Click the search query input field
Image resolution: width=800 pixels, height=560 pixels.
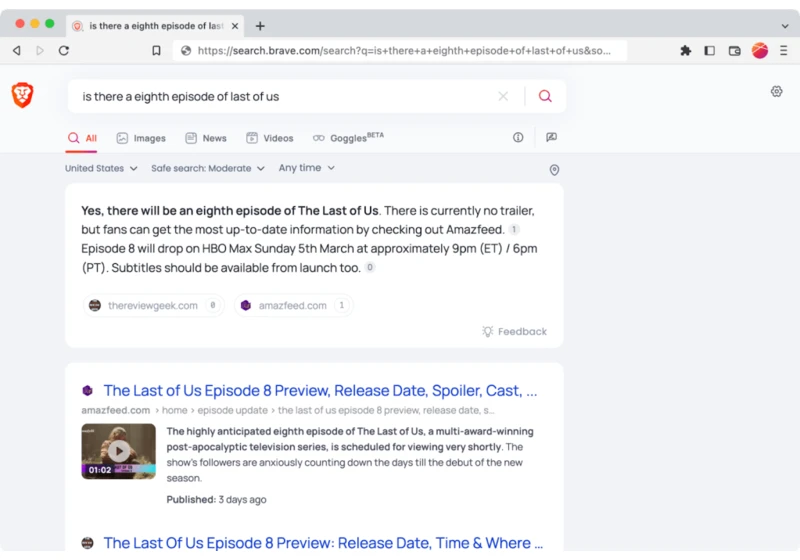point(286,96)
